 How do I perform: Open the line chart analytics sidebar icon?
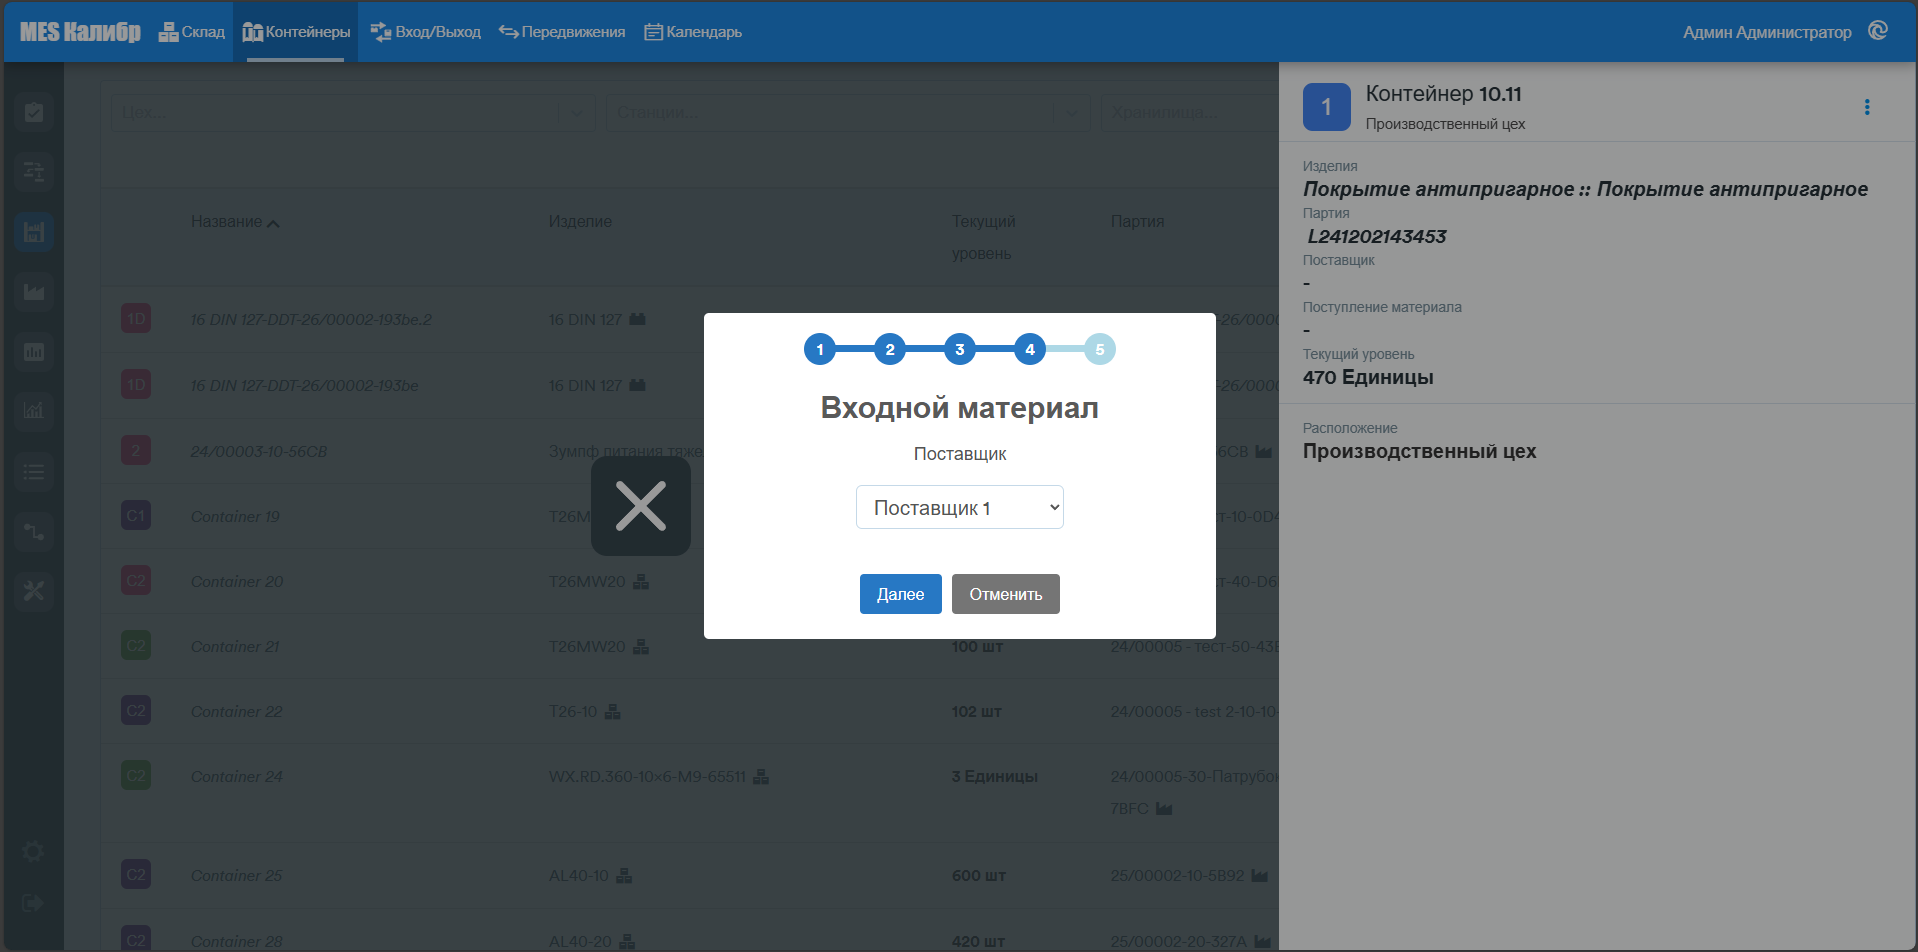(34, 411)
